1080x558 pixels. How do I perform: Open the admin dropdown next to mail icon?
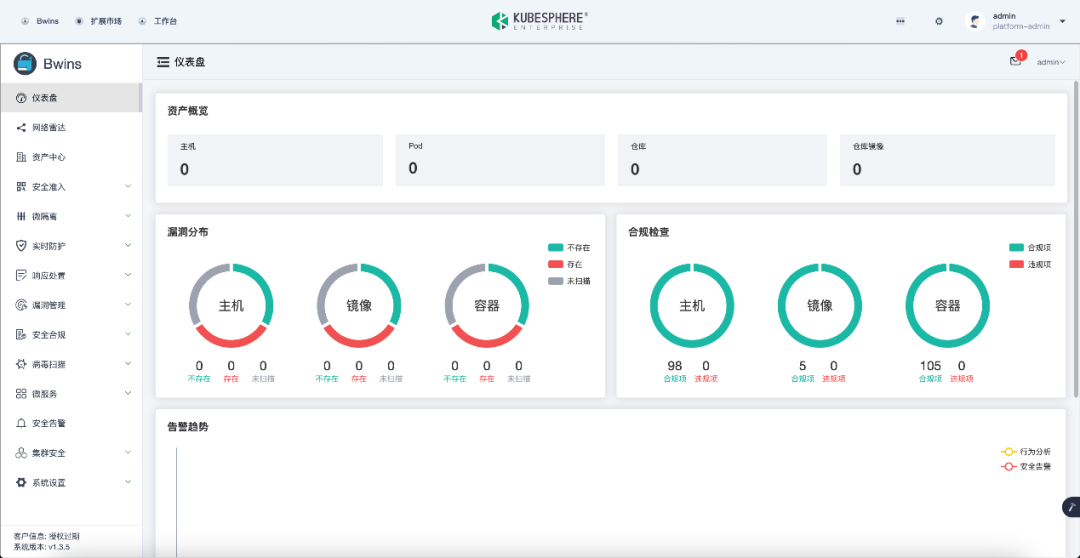click(1051, 62)
